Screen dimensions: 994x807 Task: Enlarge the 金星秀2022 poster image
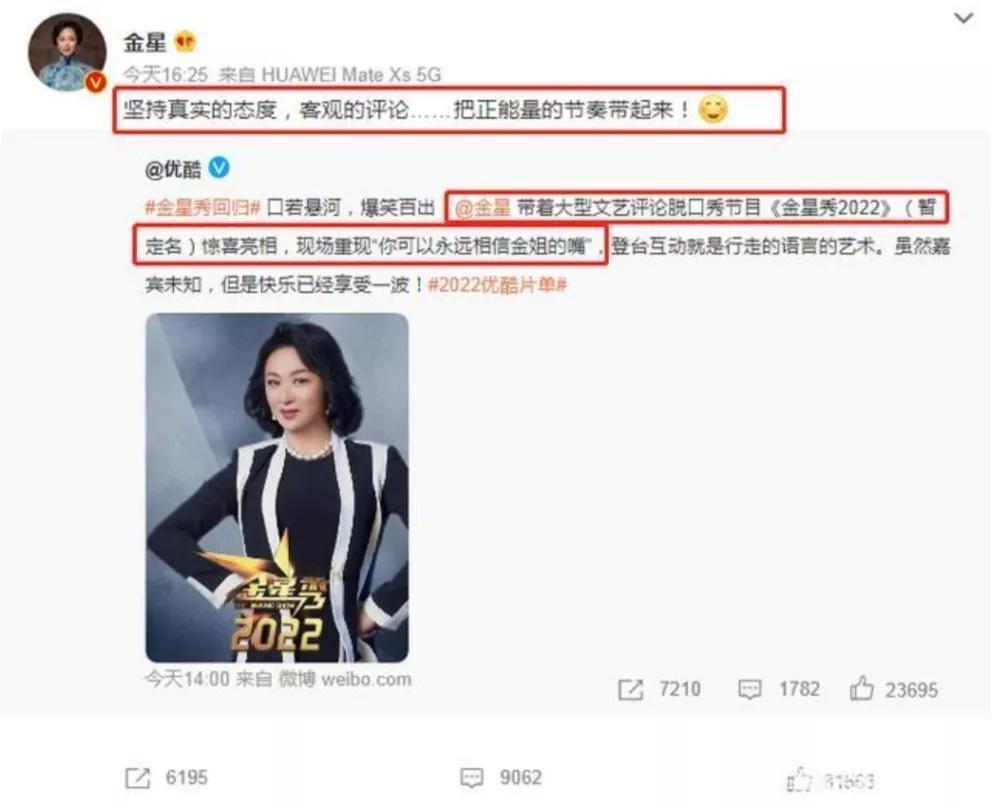pos(277,487)
